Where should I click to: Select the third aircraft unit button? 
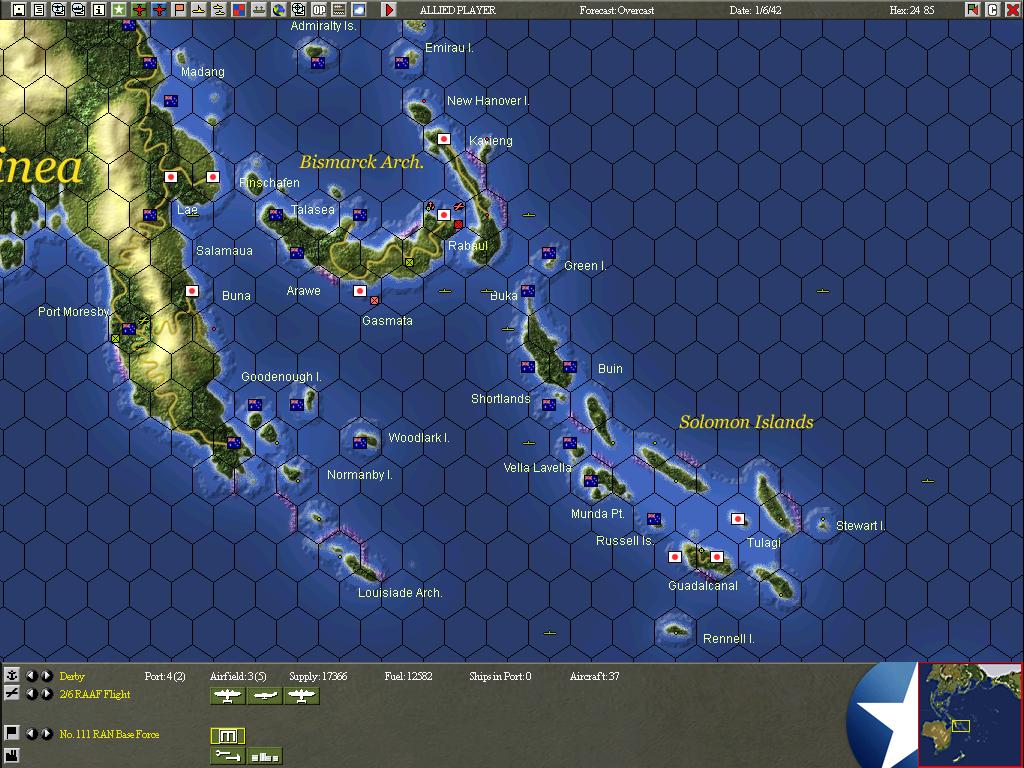[302, 696]
